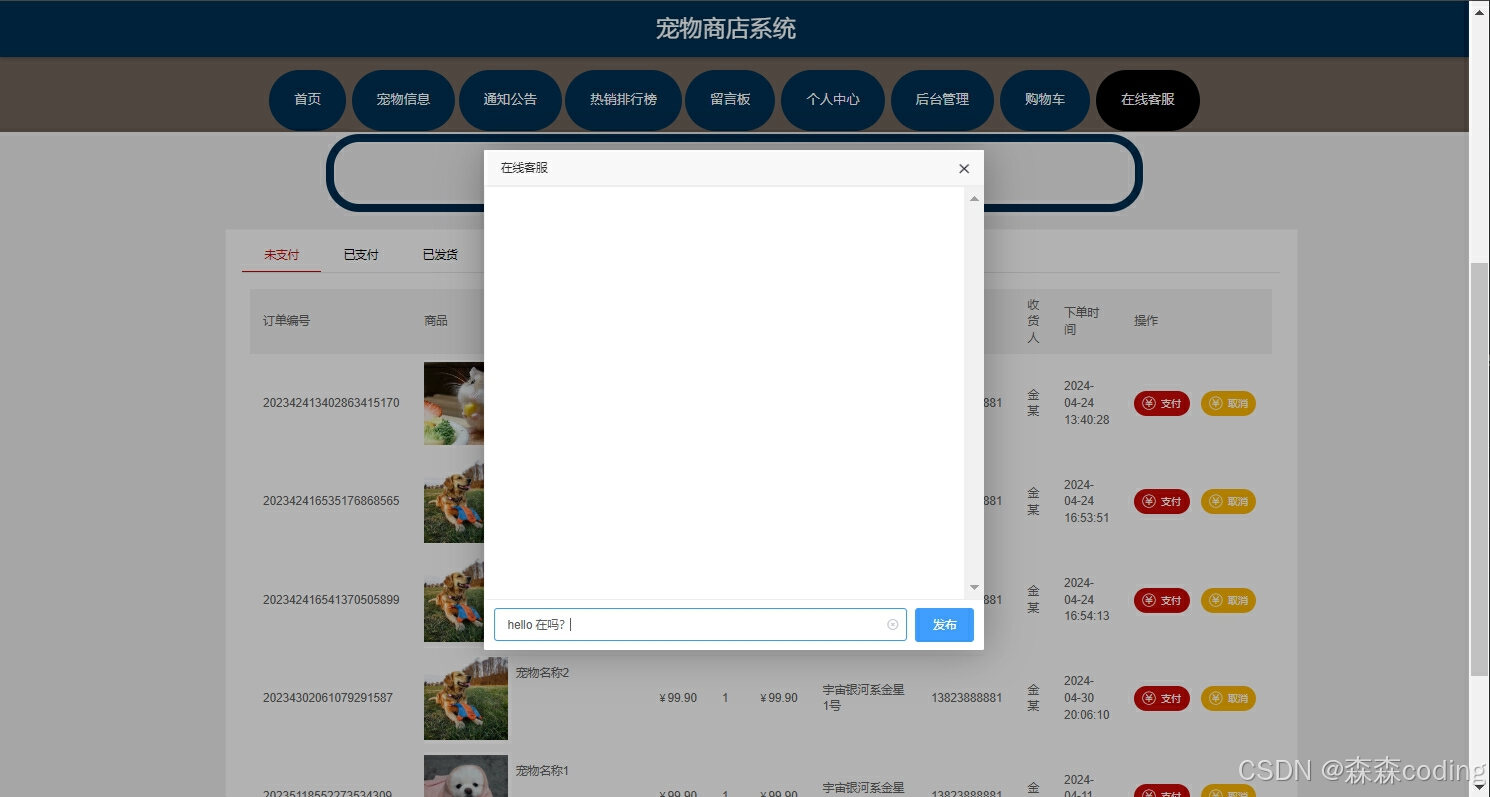Click the 宠物名称2 product name
The image size is (1490, 797).
coord(542,673)
